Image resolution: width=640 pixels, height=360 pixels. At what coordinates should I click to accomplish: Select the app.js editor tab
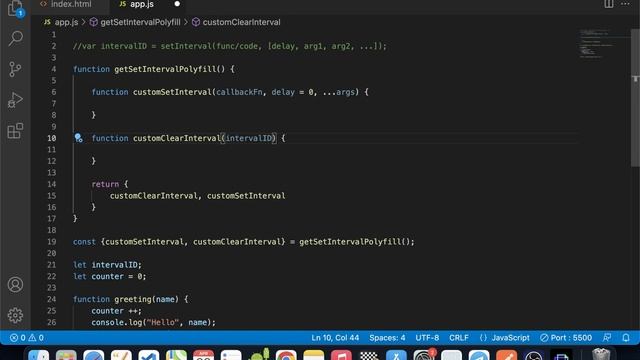click(x=142, y=4)
